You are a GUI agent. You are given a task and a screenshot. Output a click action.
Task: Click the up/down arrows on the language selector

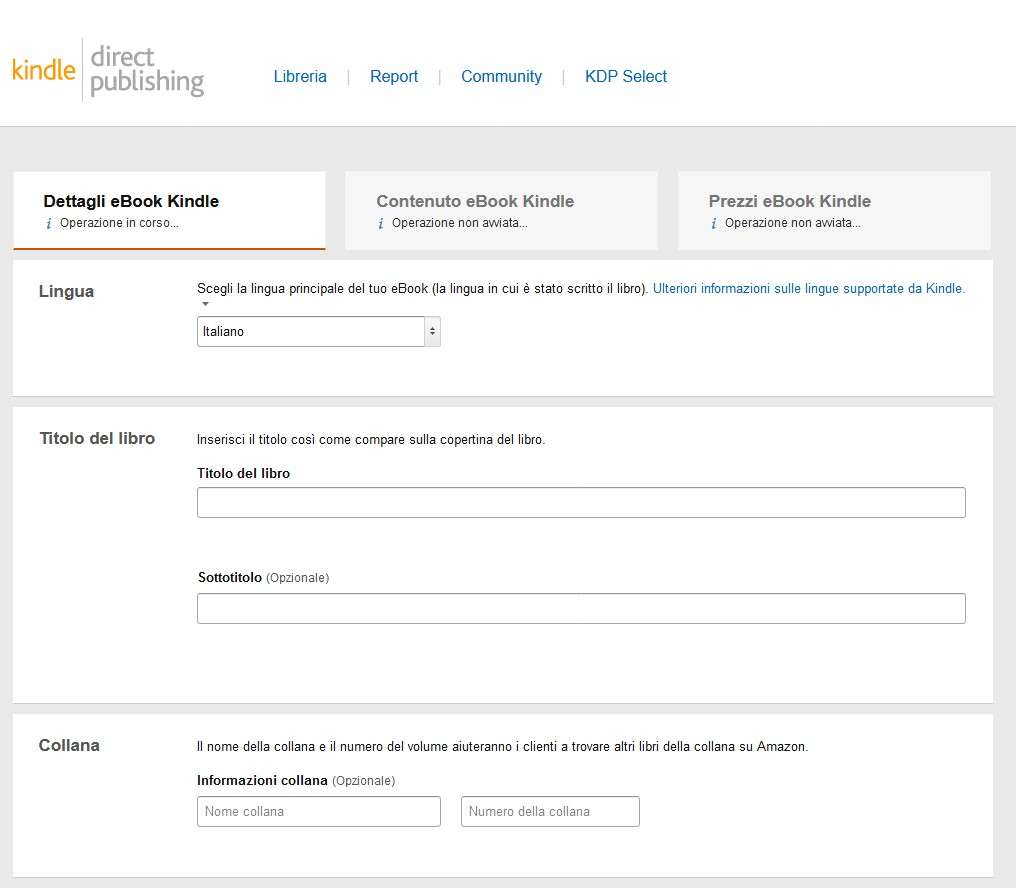click(x=432, y=332)
